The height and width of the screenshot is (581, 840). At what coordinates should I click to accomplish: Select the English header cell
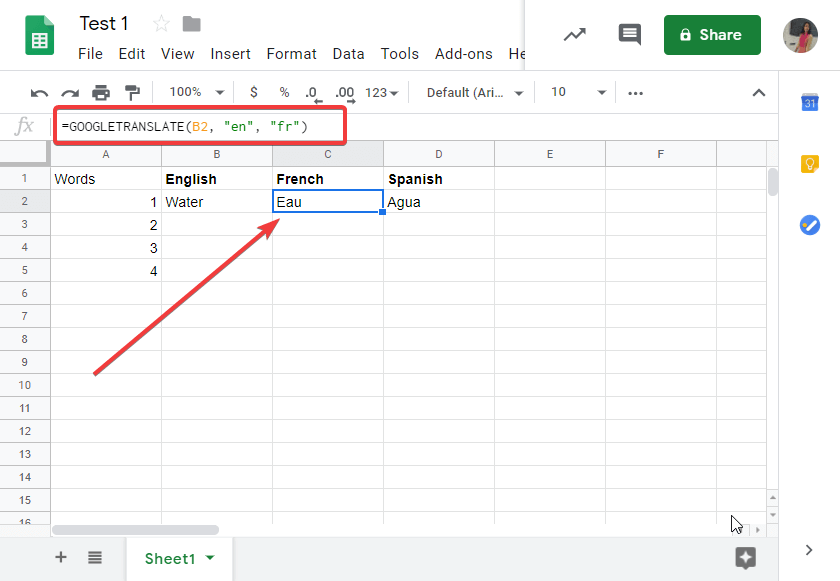pos(217,179)
